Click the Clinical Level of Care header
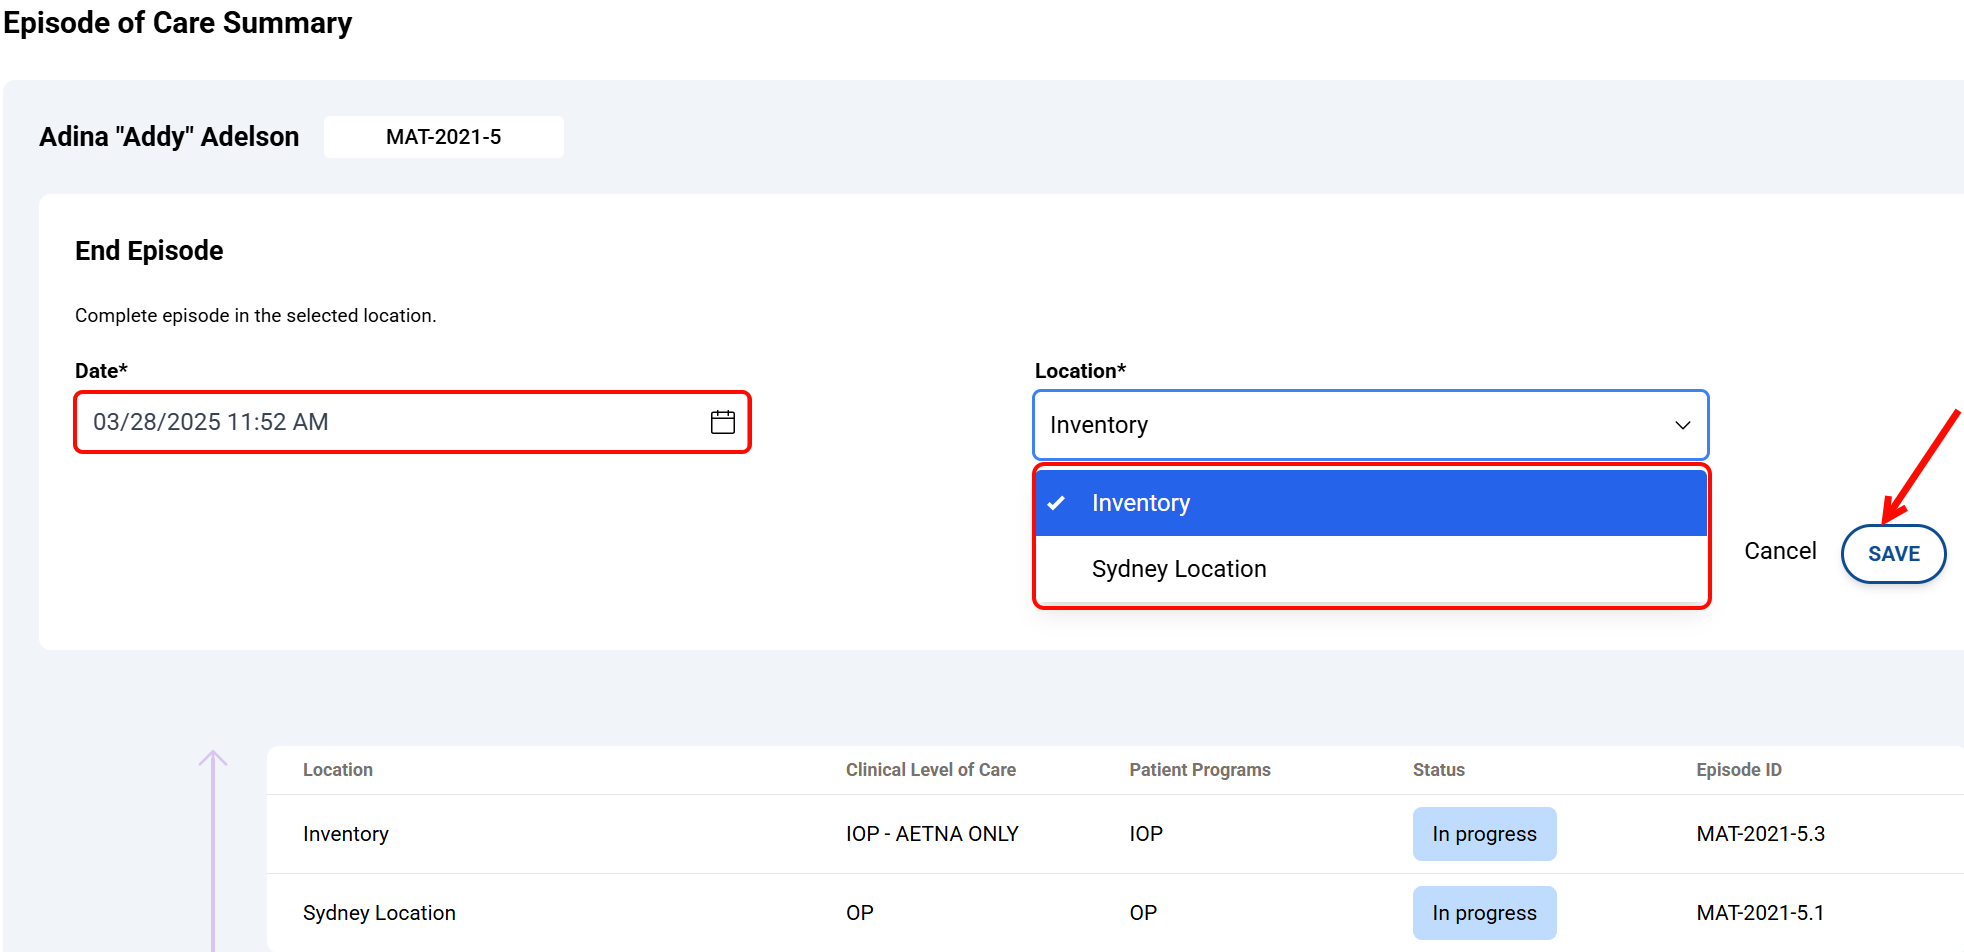The image size is (1964, 952). [930, 770]
